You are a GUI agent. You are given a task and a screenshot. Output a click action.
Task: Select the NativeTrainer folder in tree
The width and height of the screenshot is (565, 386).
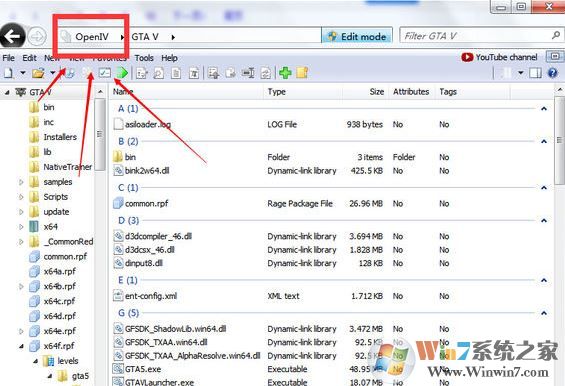tap(67, 167)
